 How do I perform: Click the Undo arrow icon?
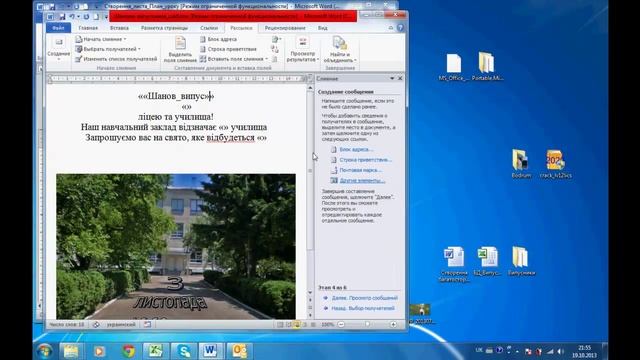click(x=72, y=17)
